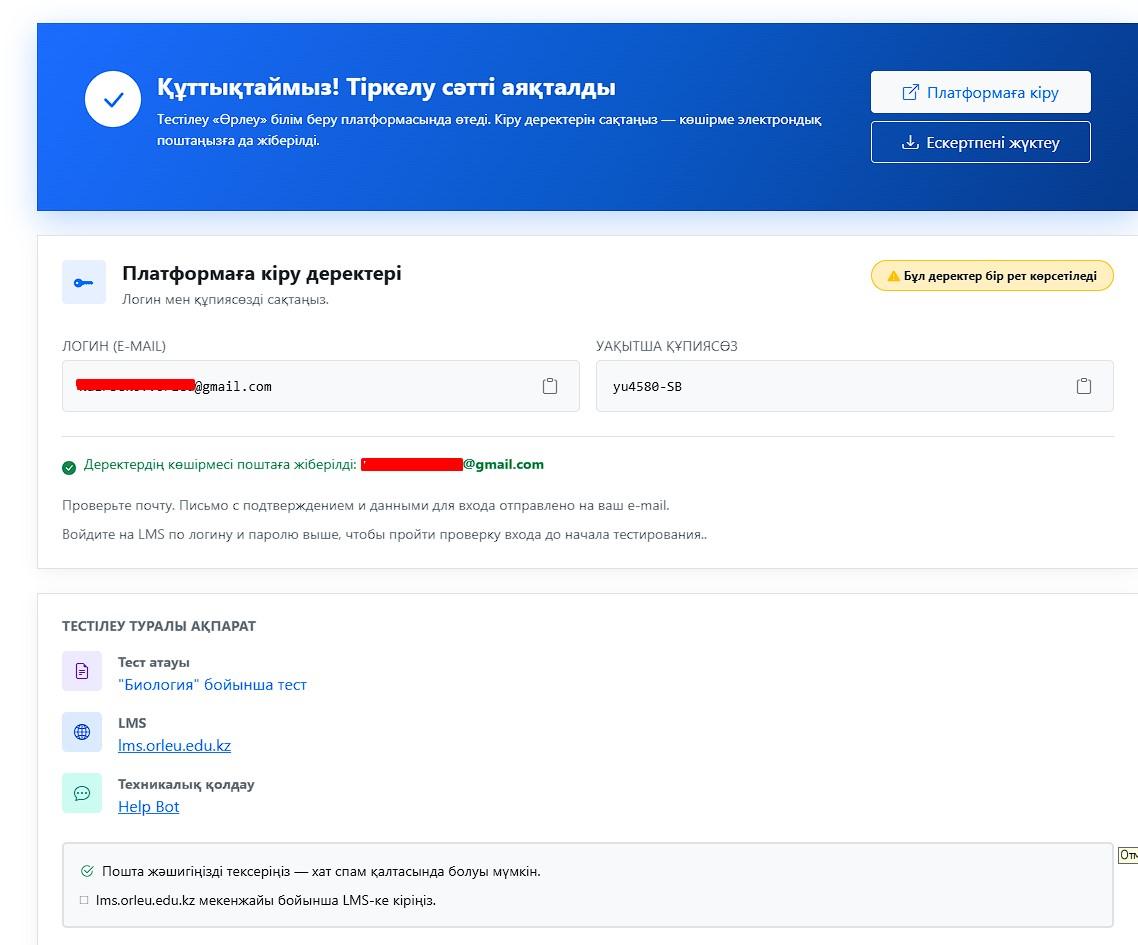Viewport: 1138px width, 945px height.
Task: Click the «УАҚЫТША ҚҰПИЯСӨЗ» field label
Action: coord(667,346)
